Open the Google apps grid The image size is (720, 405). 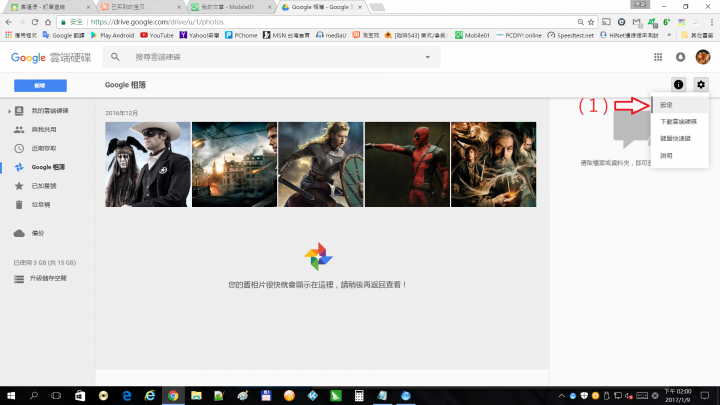click(658, 57)
